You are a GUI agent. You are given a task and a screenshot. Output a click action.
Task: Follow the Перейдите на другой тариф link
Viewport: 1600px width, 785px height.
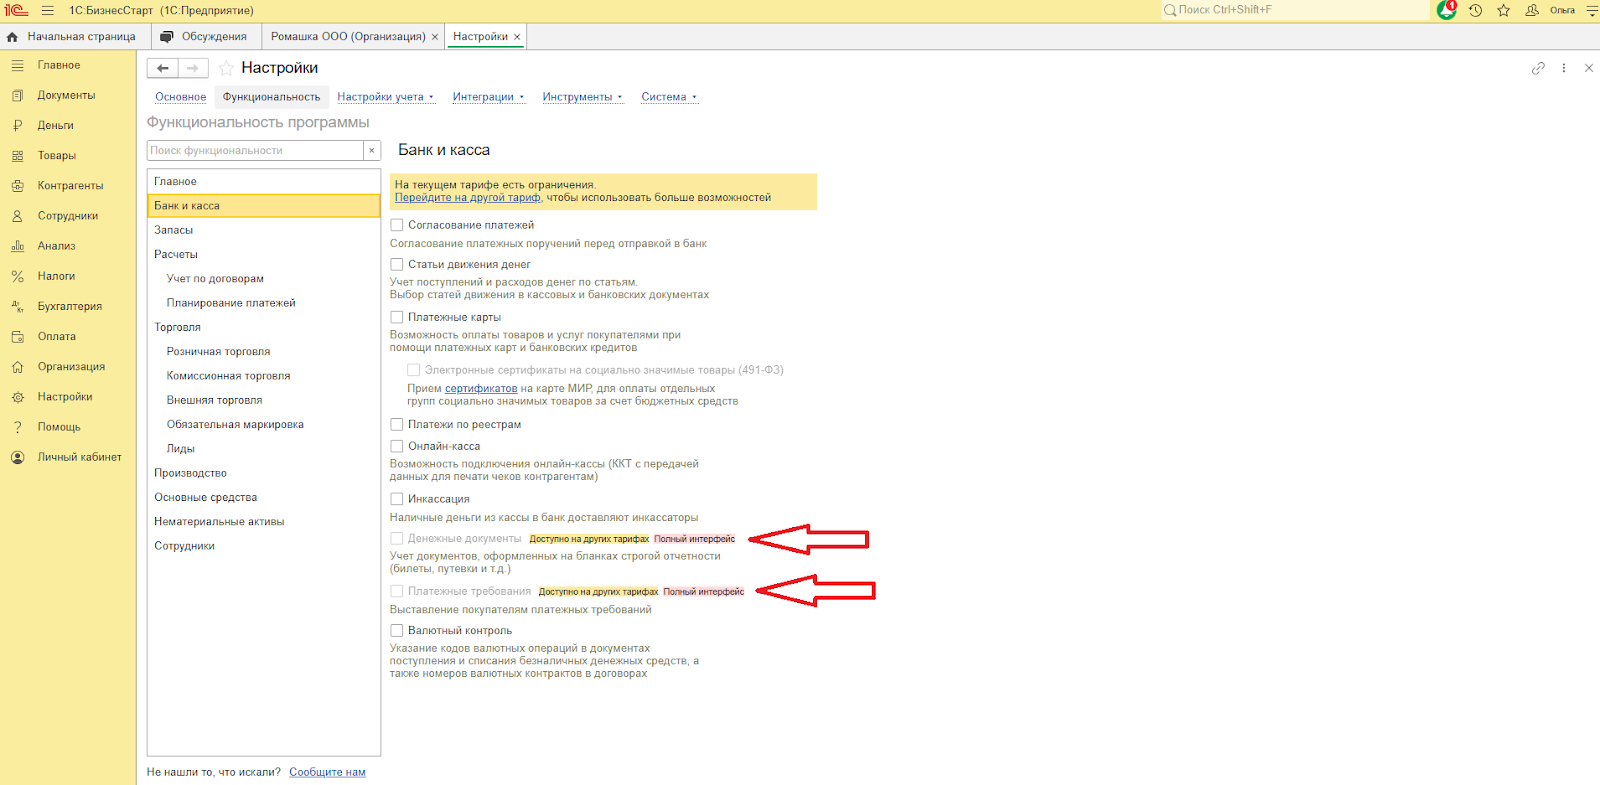467,198
